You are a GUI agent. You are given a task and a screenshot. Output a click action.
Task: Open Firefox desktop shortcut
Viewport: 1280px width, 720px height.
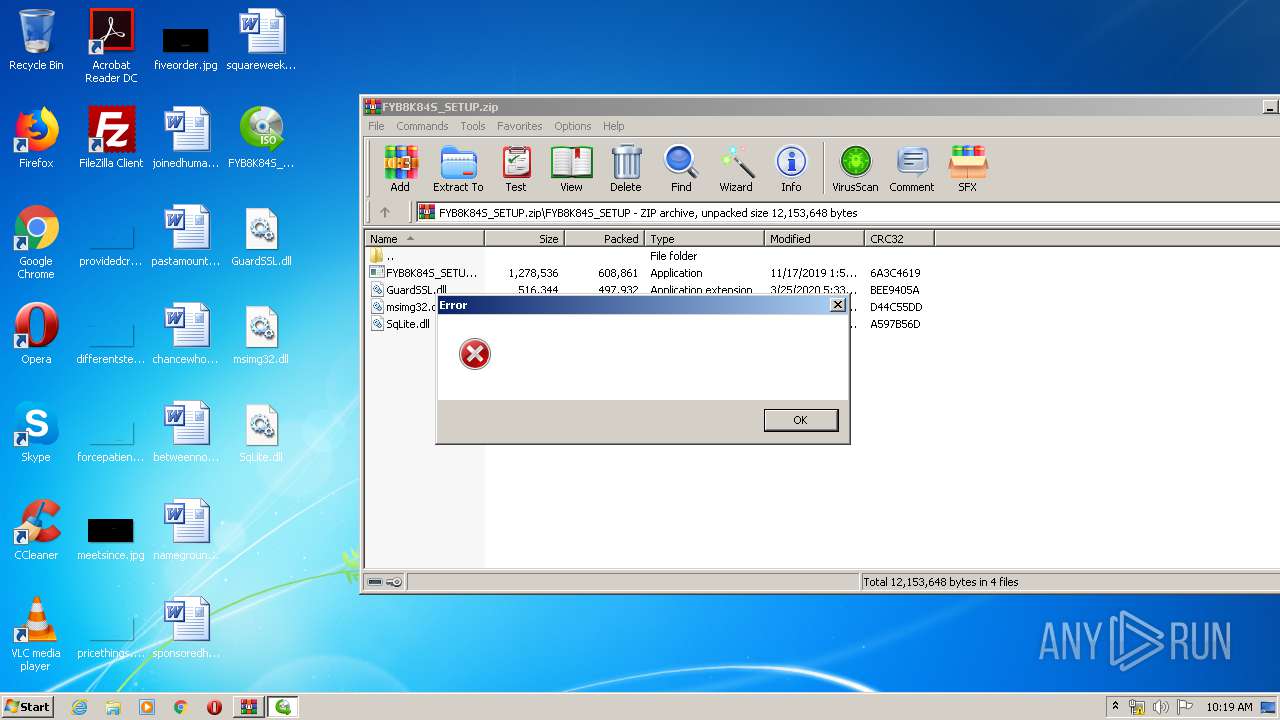(36, 138)
